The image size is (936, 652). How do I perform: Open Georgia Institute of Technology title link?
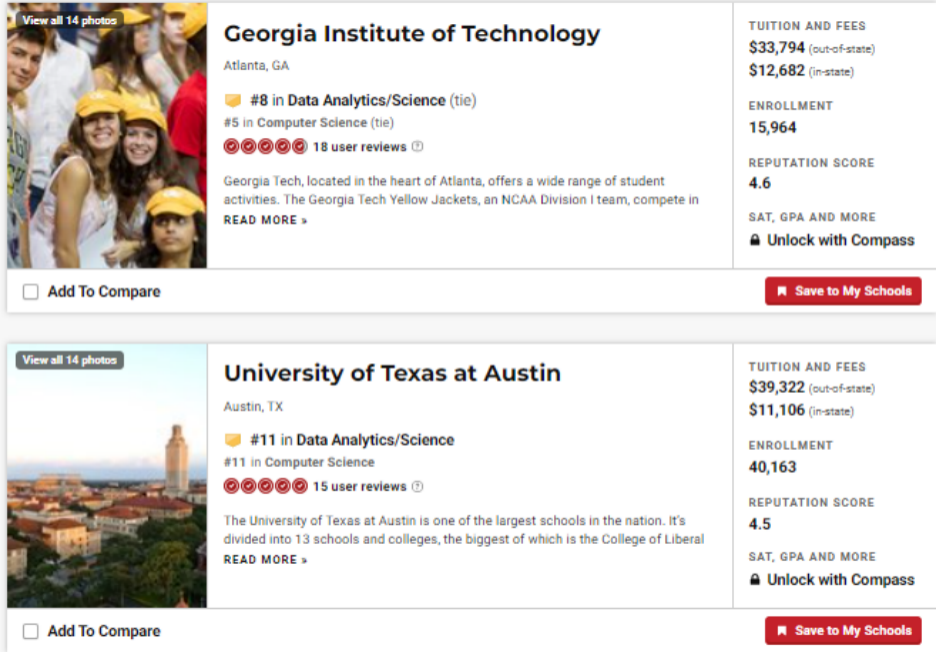pyautogui.click(x=411, y=34)
